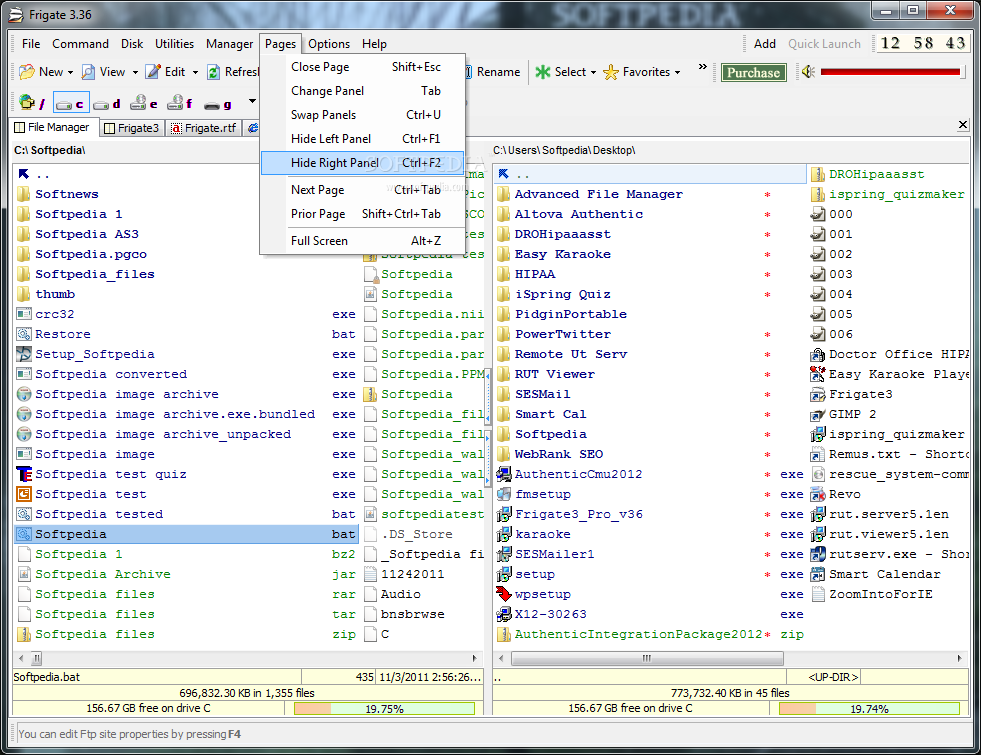This screenshot has height=755, width=981.
Task: Expand the drive bar dropdown arrow
Action: tap(252, 101)
